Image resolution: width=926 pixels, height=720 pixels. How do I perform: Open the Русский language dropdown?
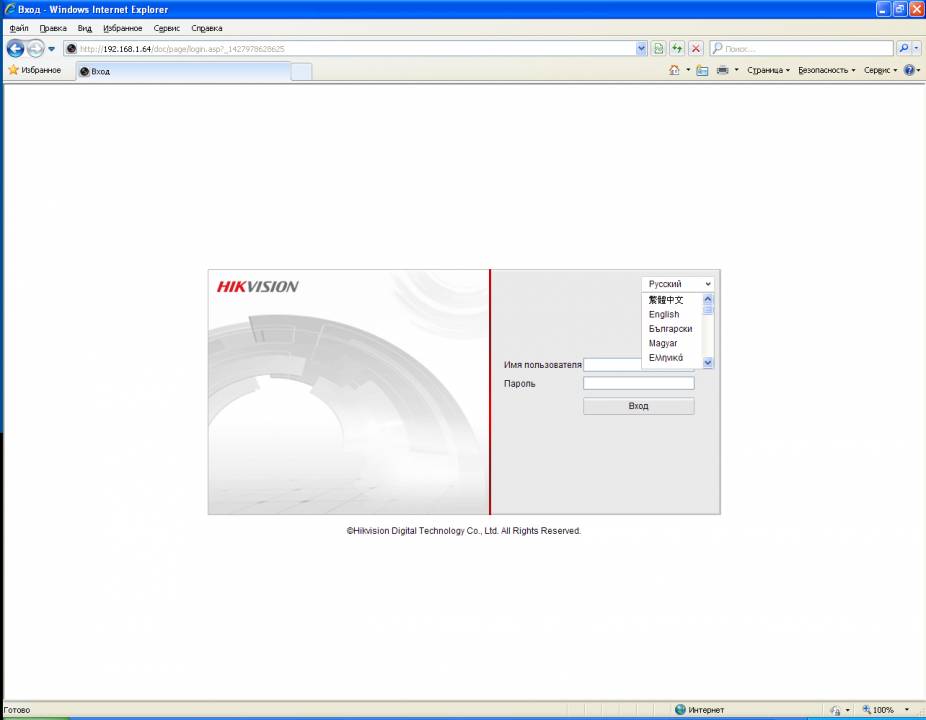point(677,284)
